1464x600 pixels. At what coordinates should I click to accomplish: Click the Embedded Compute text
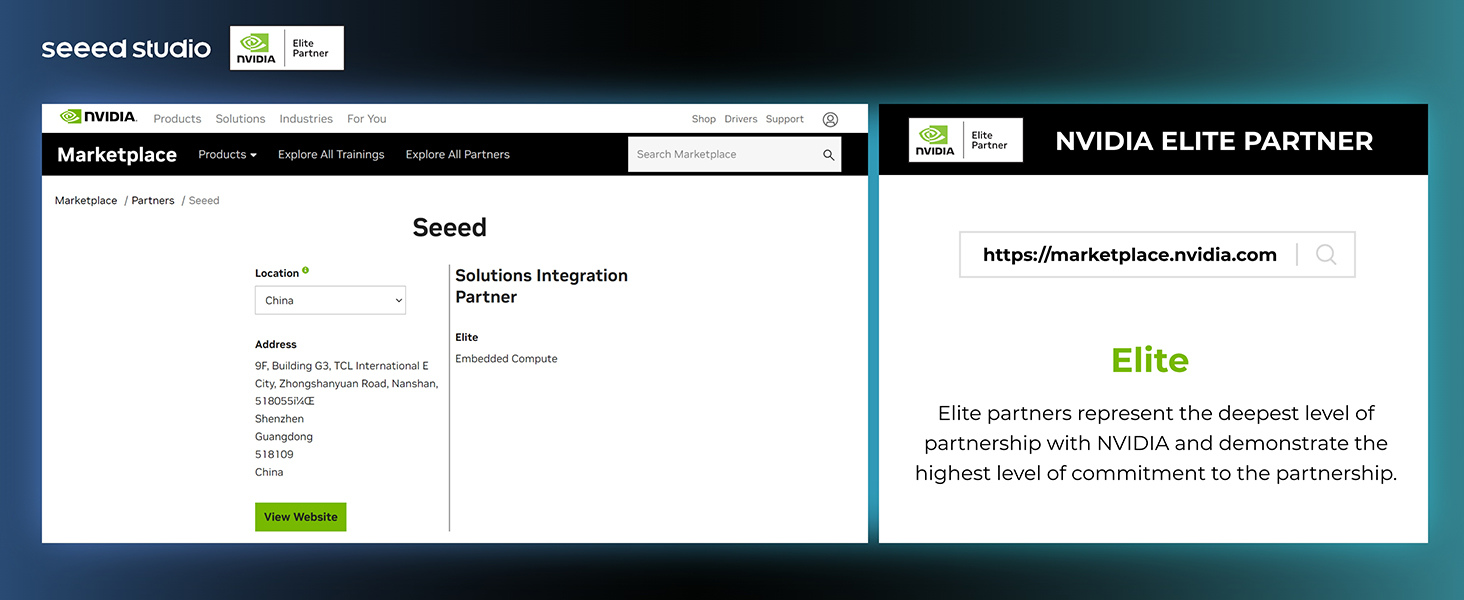point(506,358)
